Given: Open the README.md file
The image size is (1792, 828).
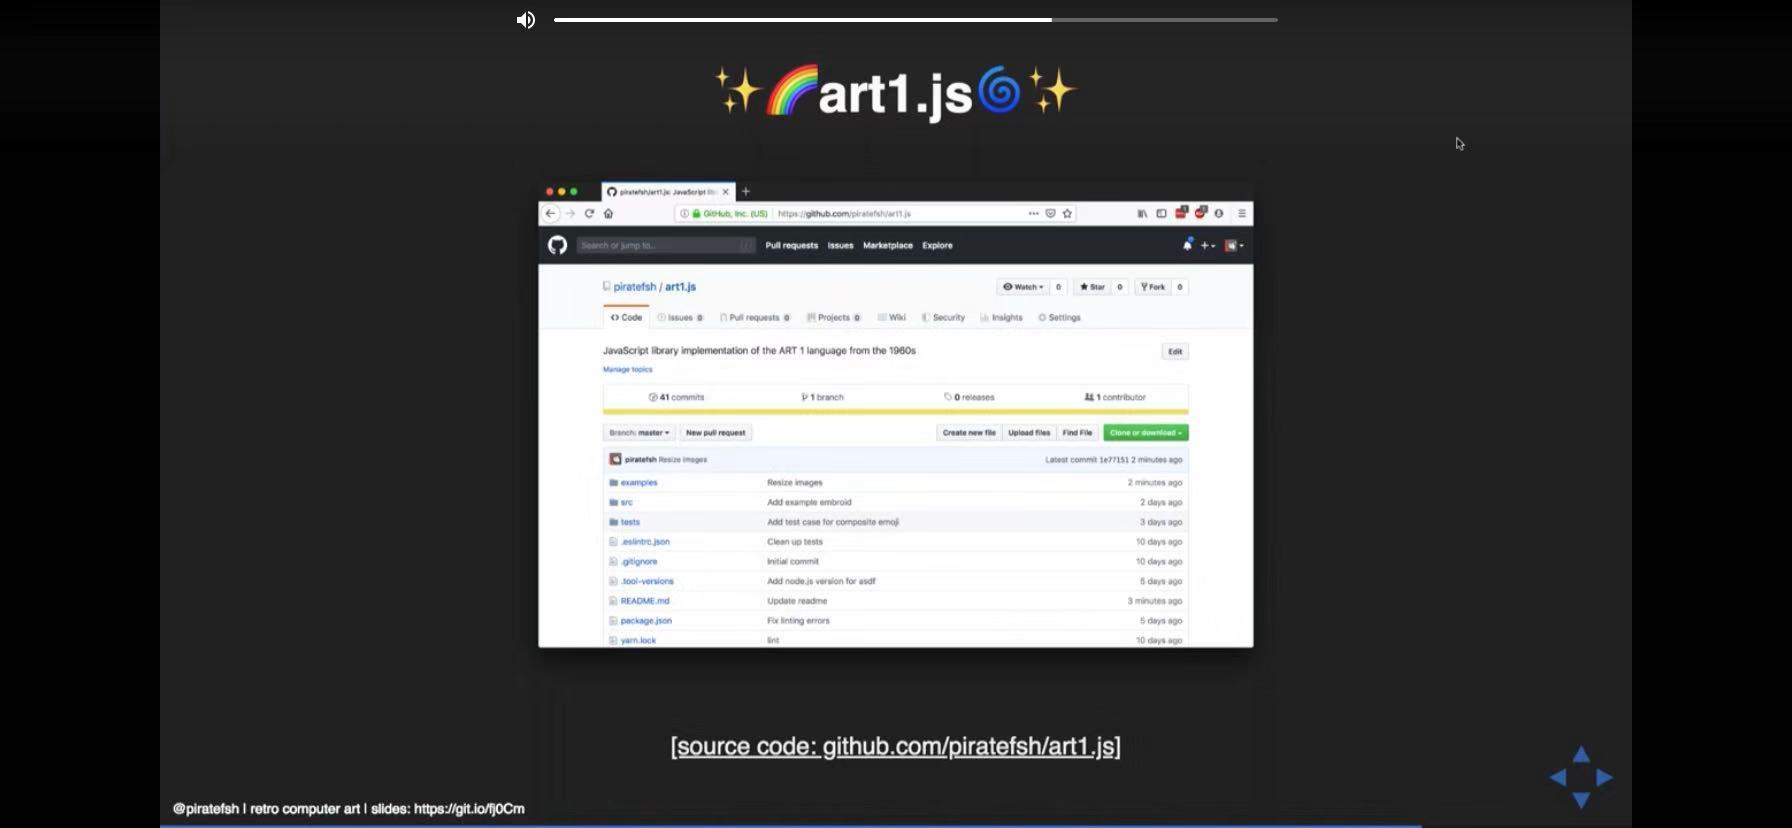Looking at the screenshot, I should point(645,601).
